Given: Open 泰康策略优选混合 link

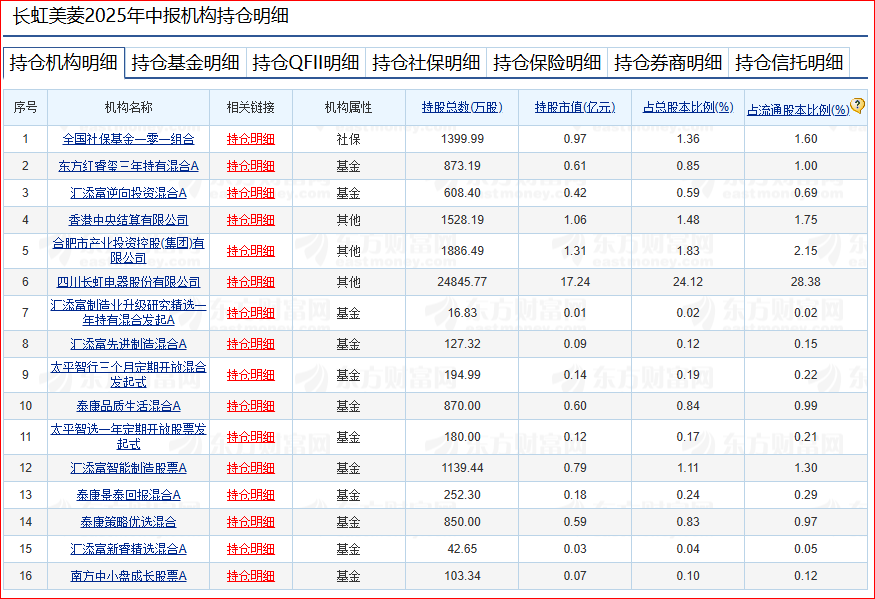Looking at the screenshot, I should pos(128,522).
